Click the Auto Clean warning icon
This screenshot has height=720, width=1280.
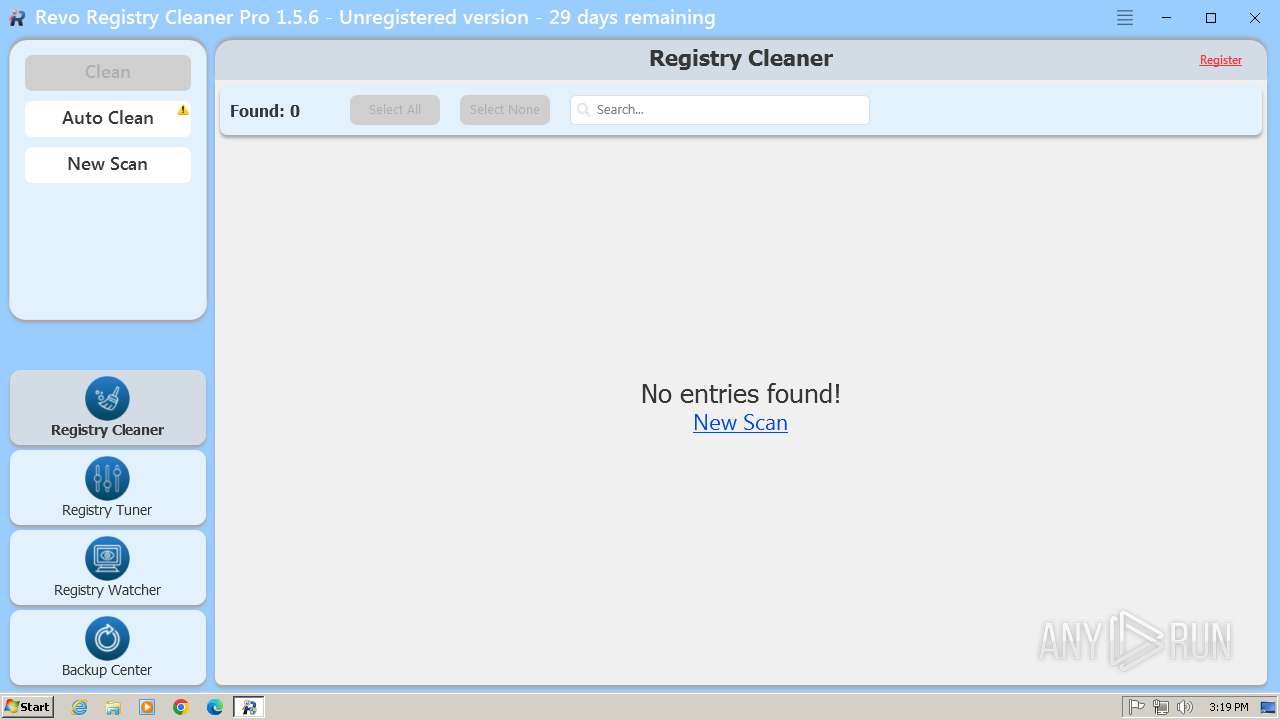(183, 110)
